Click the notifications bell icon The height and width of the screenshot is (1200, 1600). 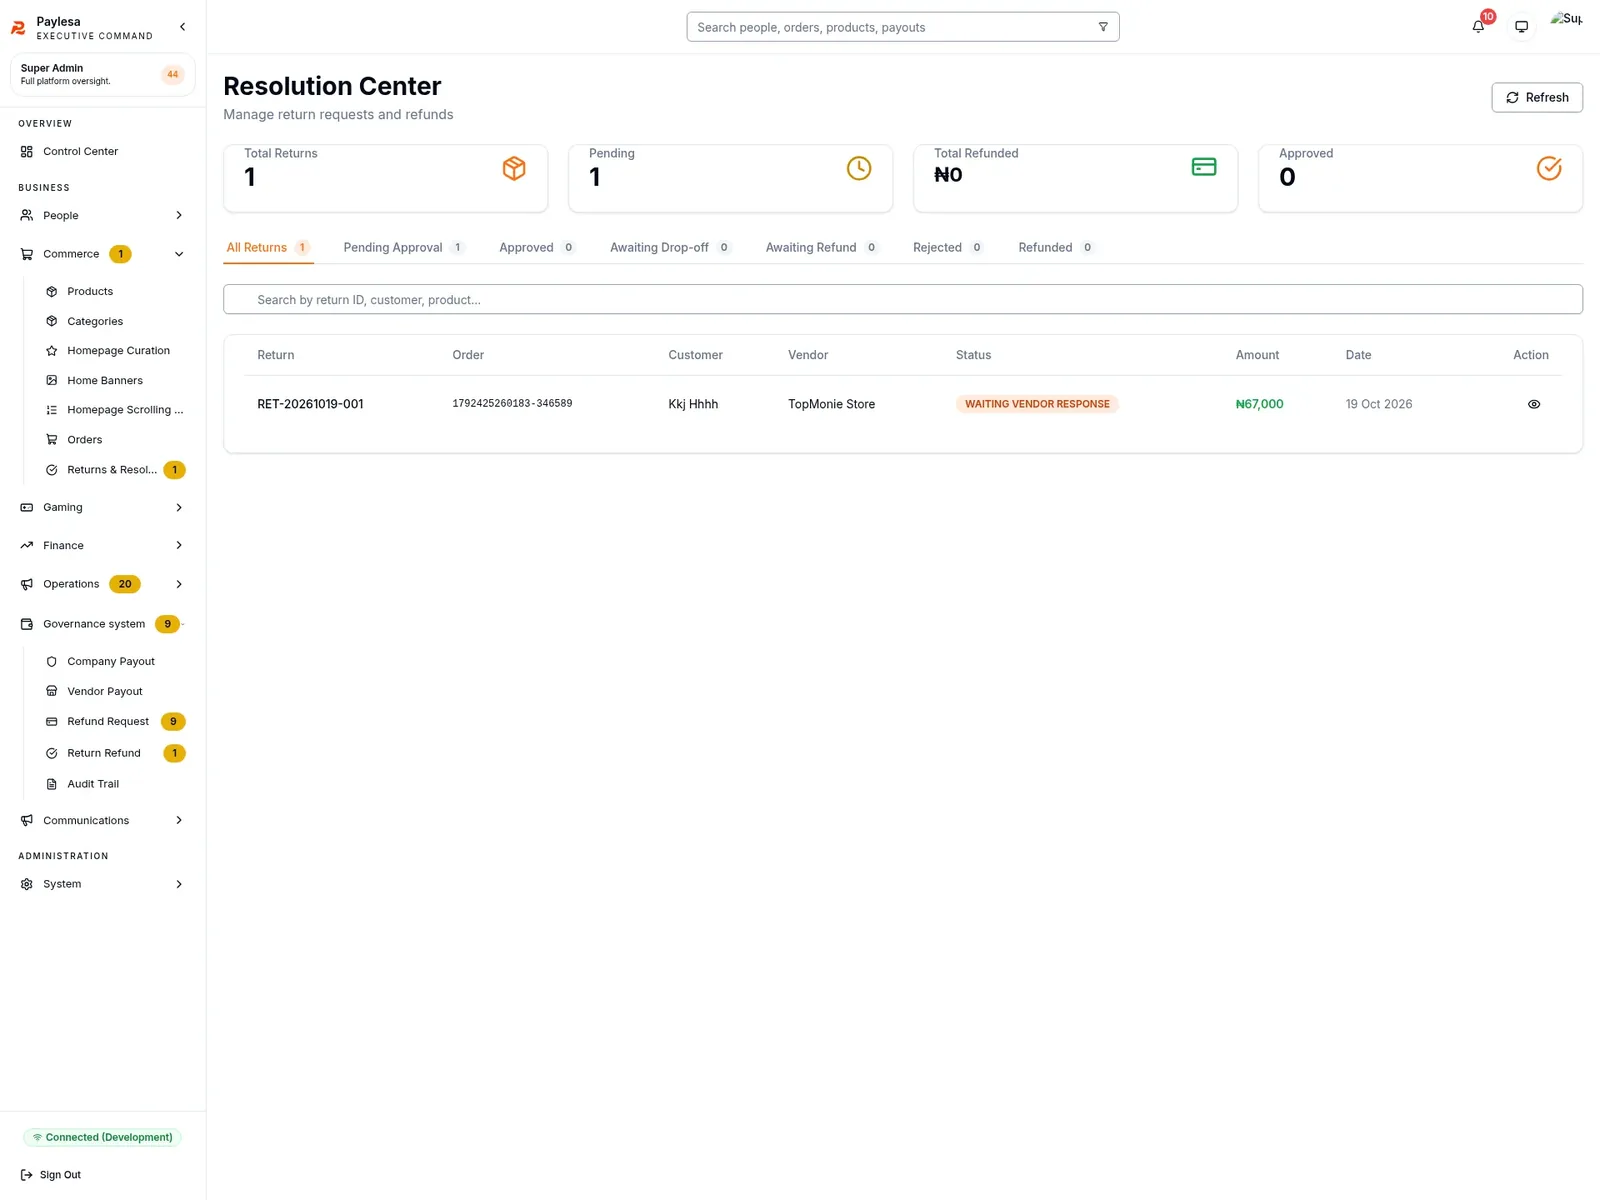pyautogui.click(x=1478, y=27)
